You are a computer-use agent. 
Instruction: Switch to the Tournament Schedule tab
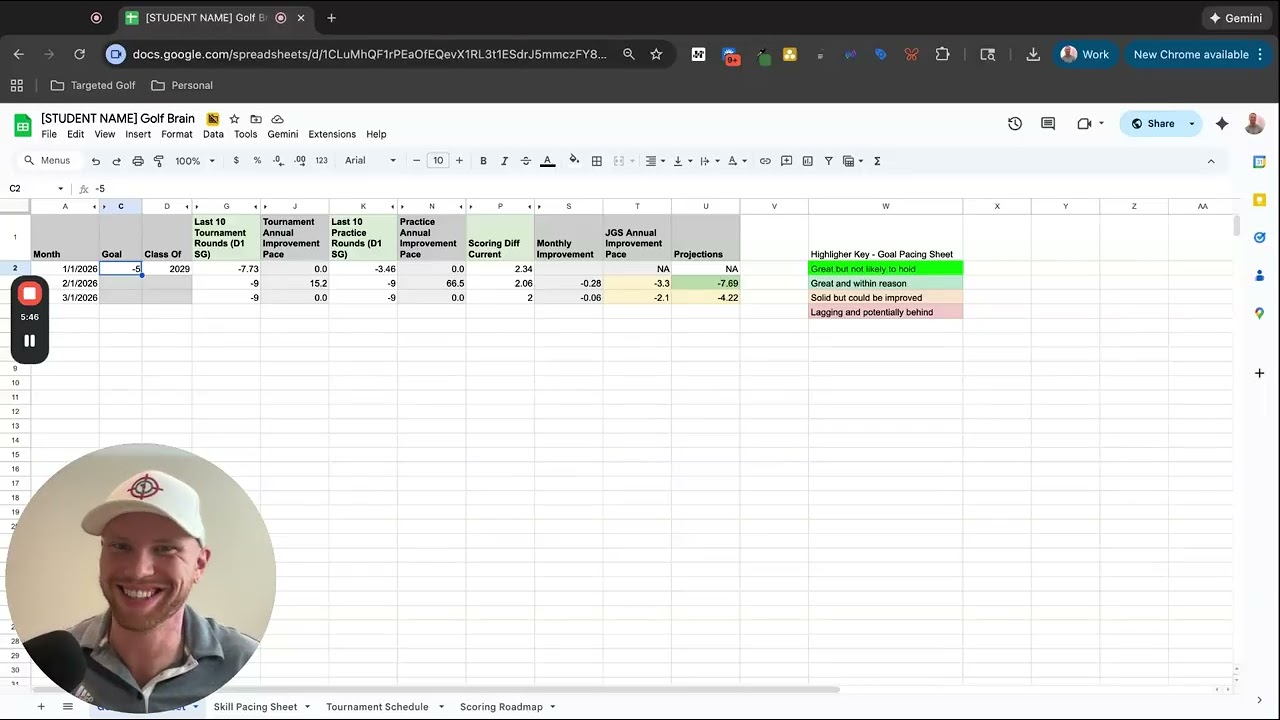[377, 707]
